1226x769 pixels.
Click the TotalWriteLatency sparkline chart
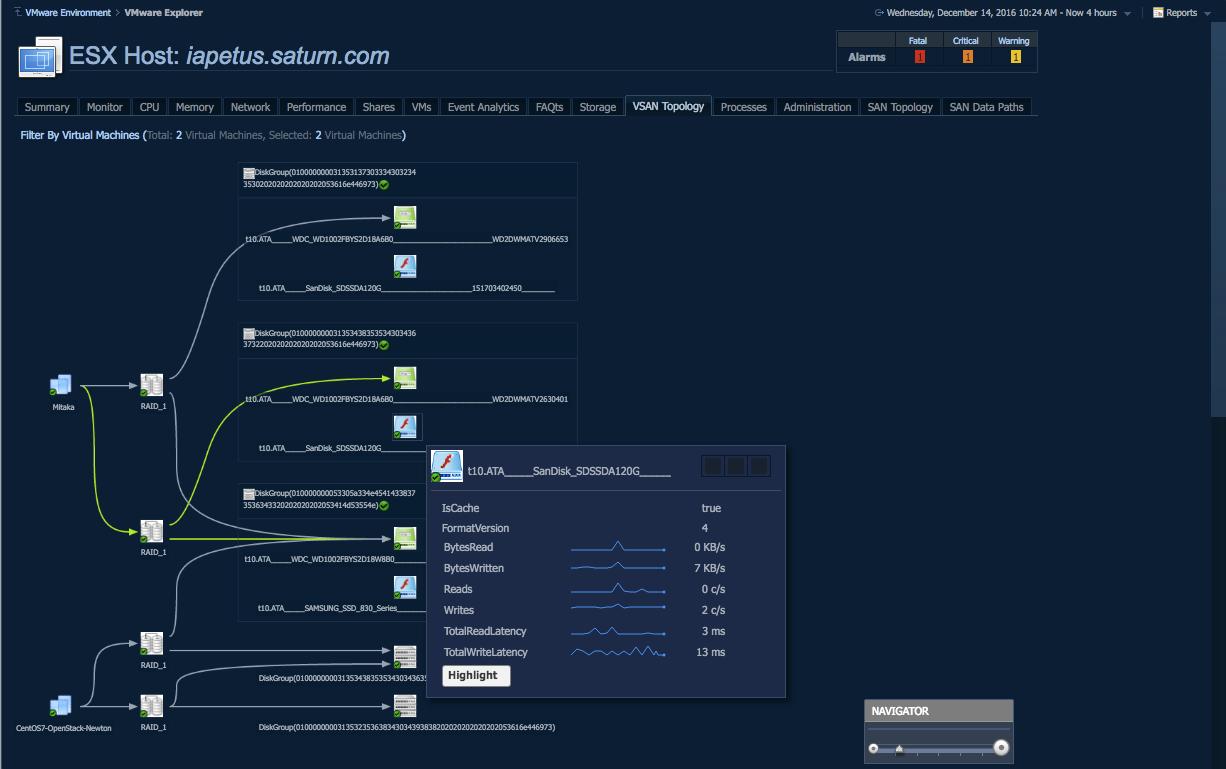point(618,652)
